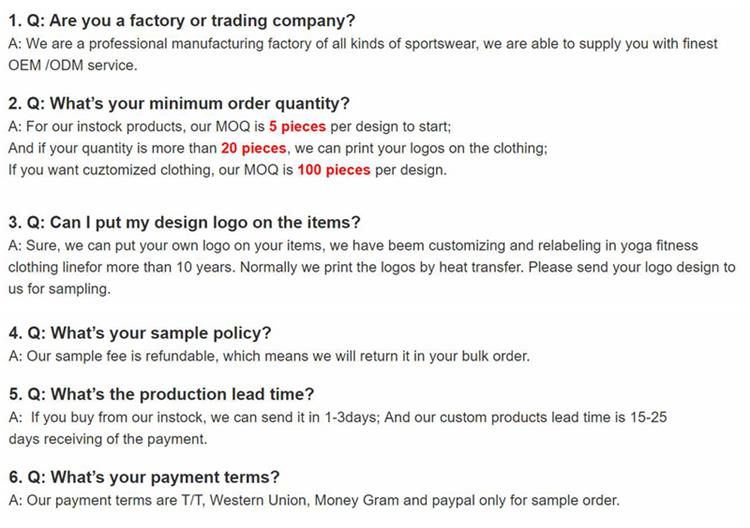Click the refundable sample fee answer

pos(268,355)
